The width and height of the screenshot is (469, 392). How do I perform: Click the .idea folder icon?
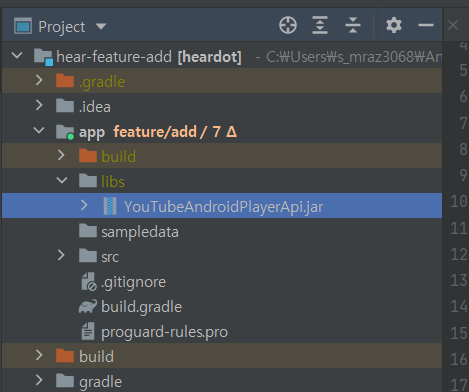click(65, 106)
